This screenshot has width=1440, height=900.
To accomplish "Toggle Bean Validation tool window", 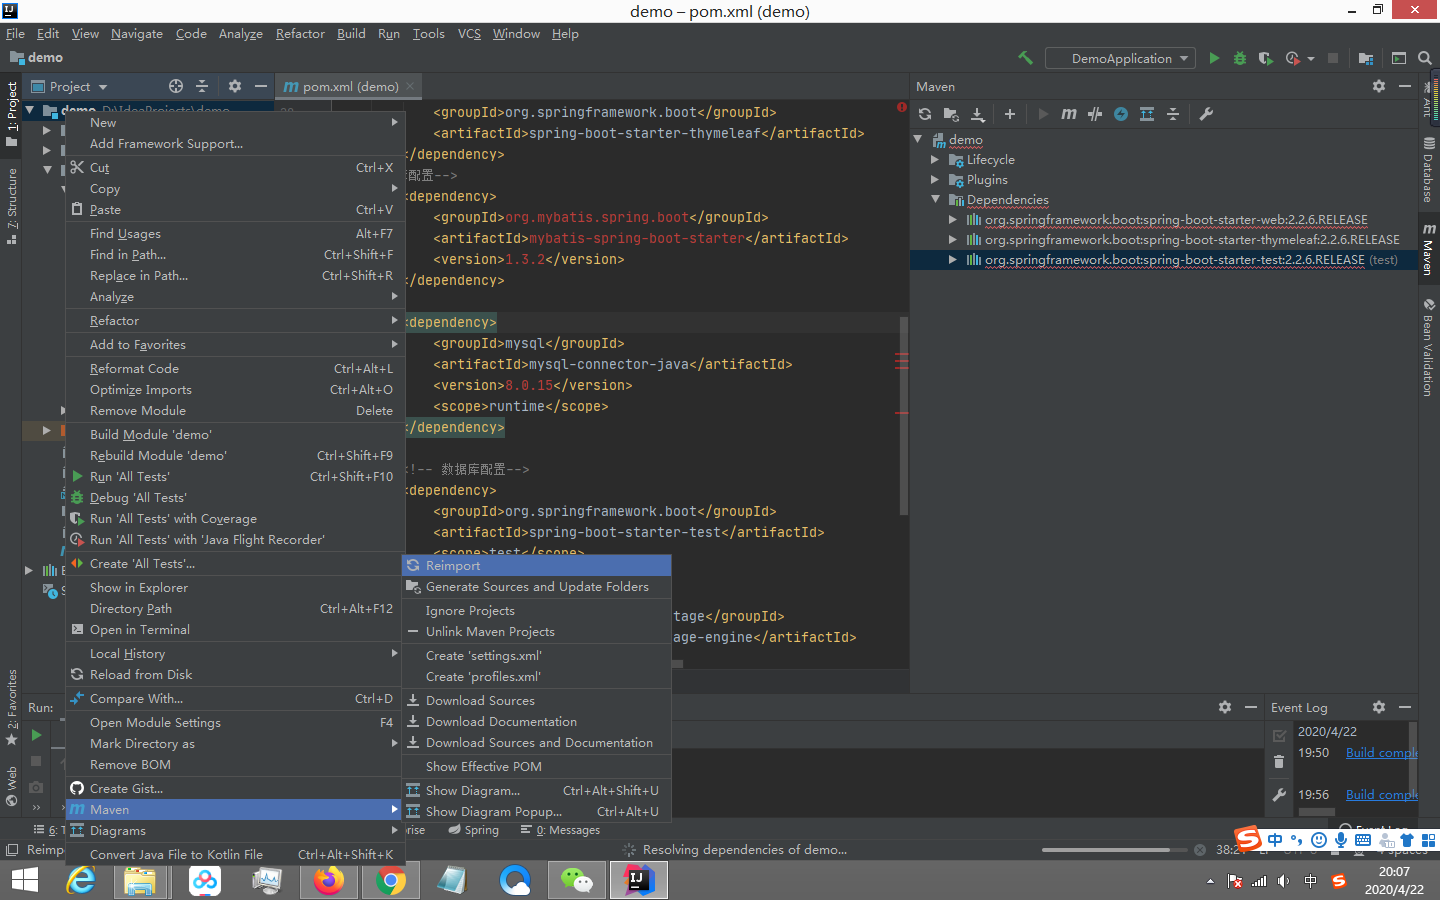I will click(x=1429, y=347).
